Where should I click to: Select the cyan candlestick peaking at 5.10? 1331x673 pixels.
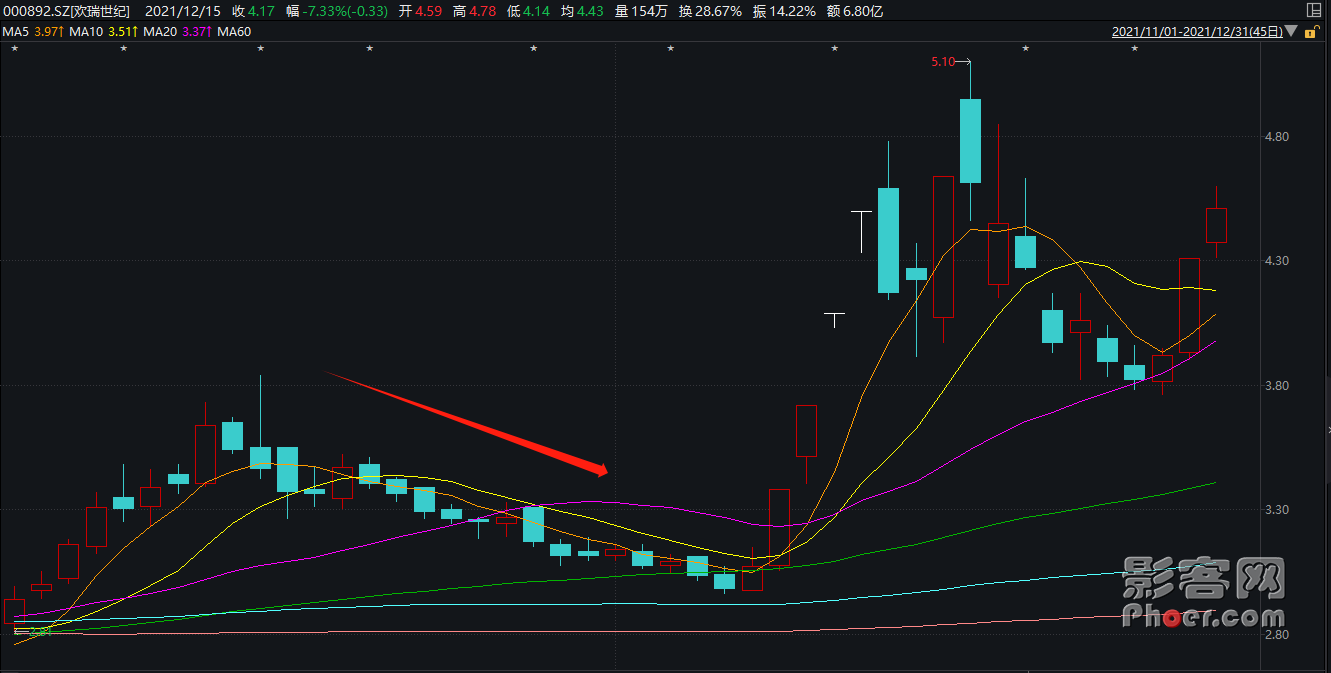970,140
